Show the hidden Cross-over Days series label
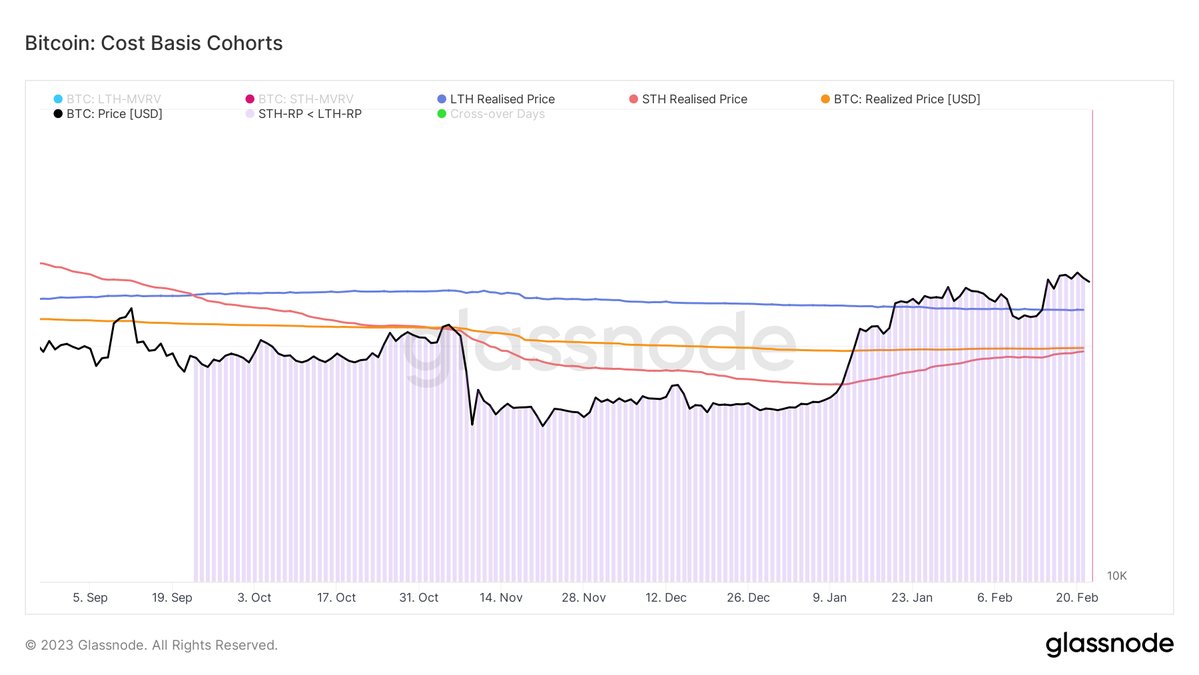Image resolution: width=1199 pixels, height=675 pixels. coord(497,114)
